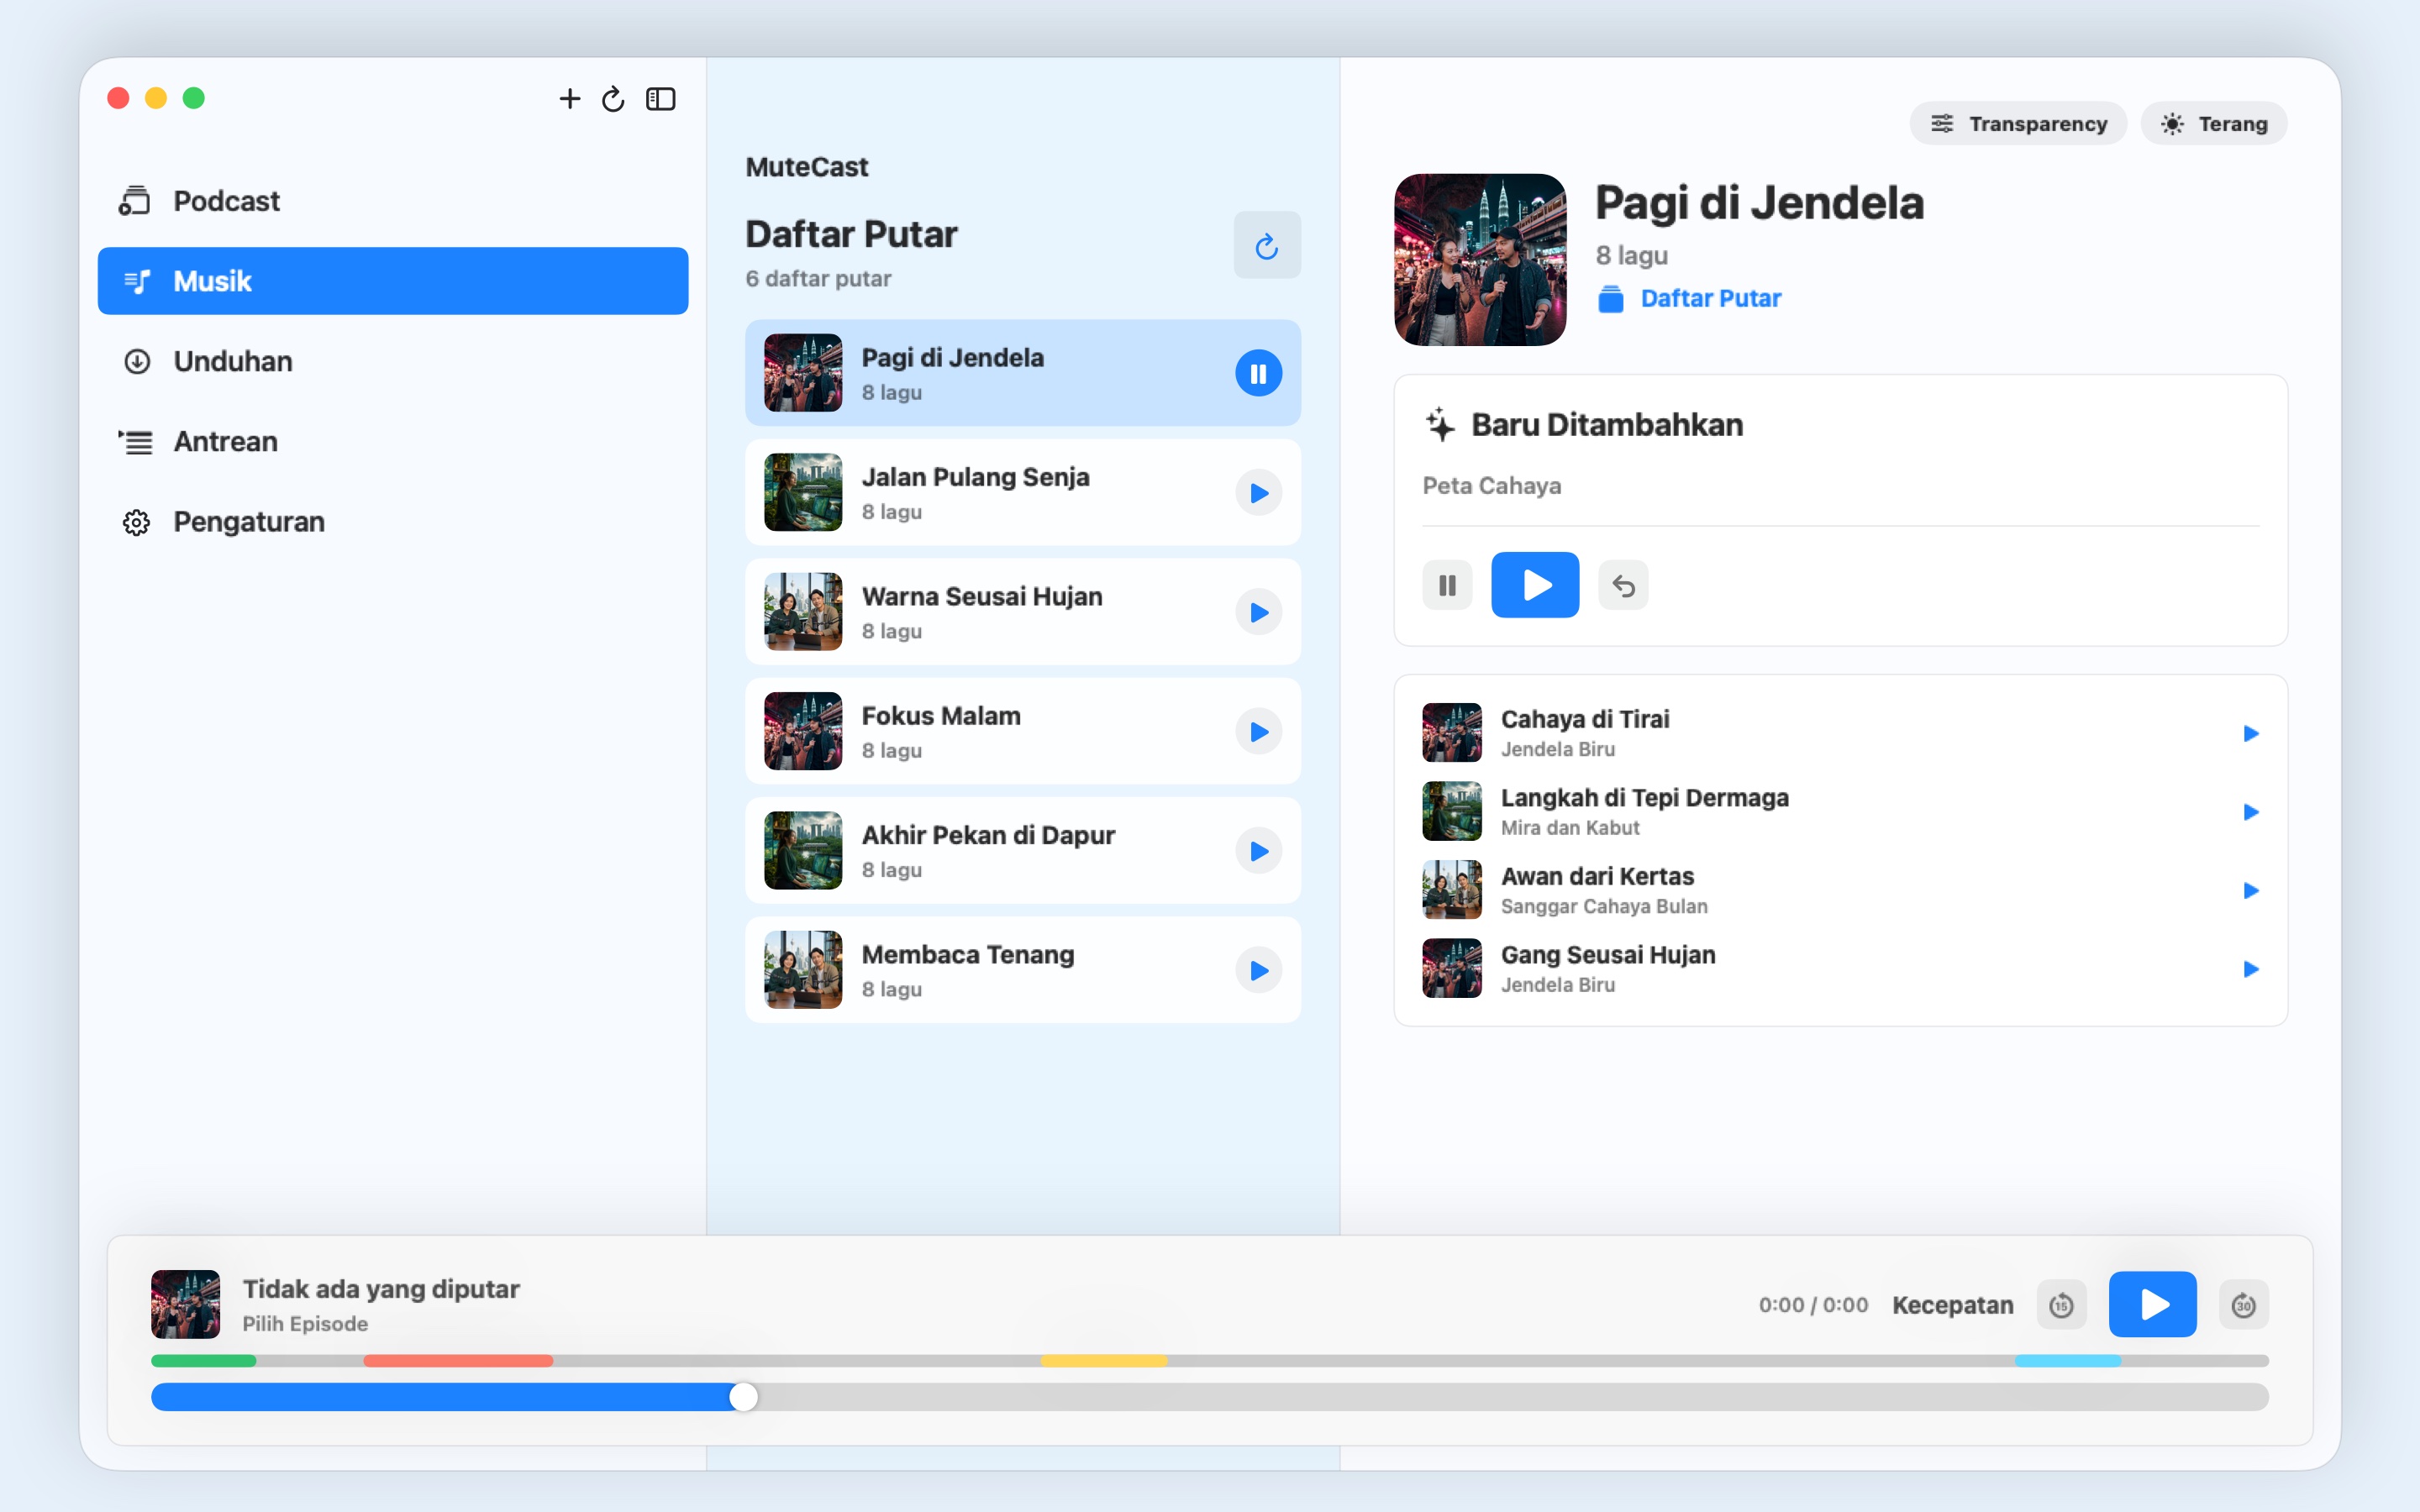Select the Akhir Pekan di Dapur title

click(x=988, y=835)
